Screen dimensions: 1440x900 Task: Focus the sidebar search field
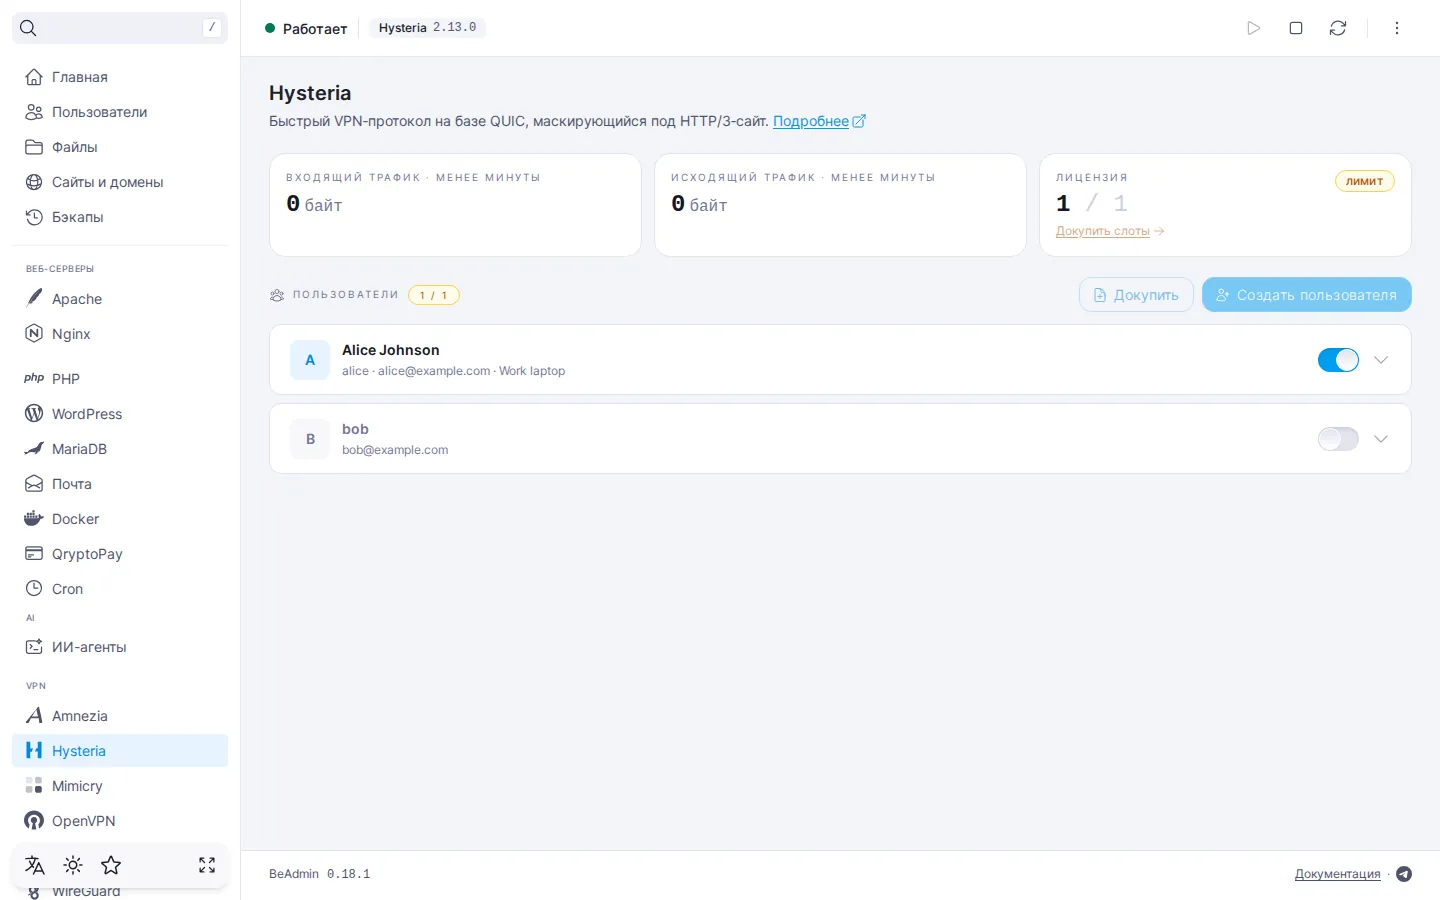(x=120, y=28)
